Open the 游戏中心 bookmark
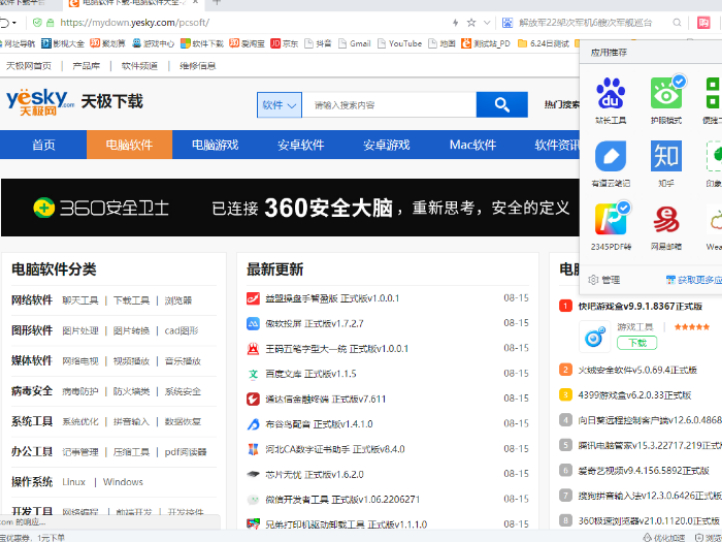The width and height of the screenshot is (722, 542). [x=153, y=43]
